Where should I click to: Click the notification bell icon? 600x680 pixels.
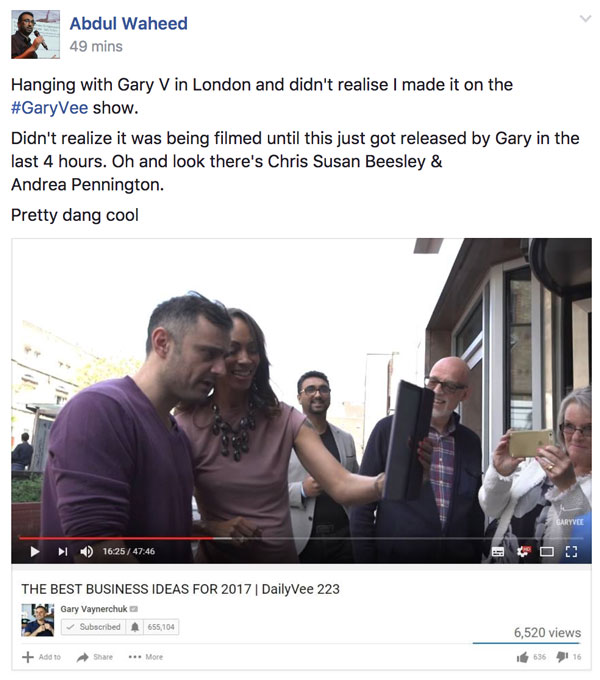135,627
